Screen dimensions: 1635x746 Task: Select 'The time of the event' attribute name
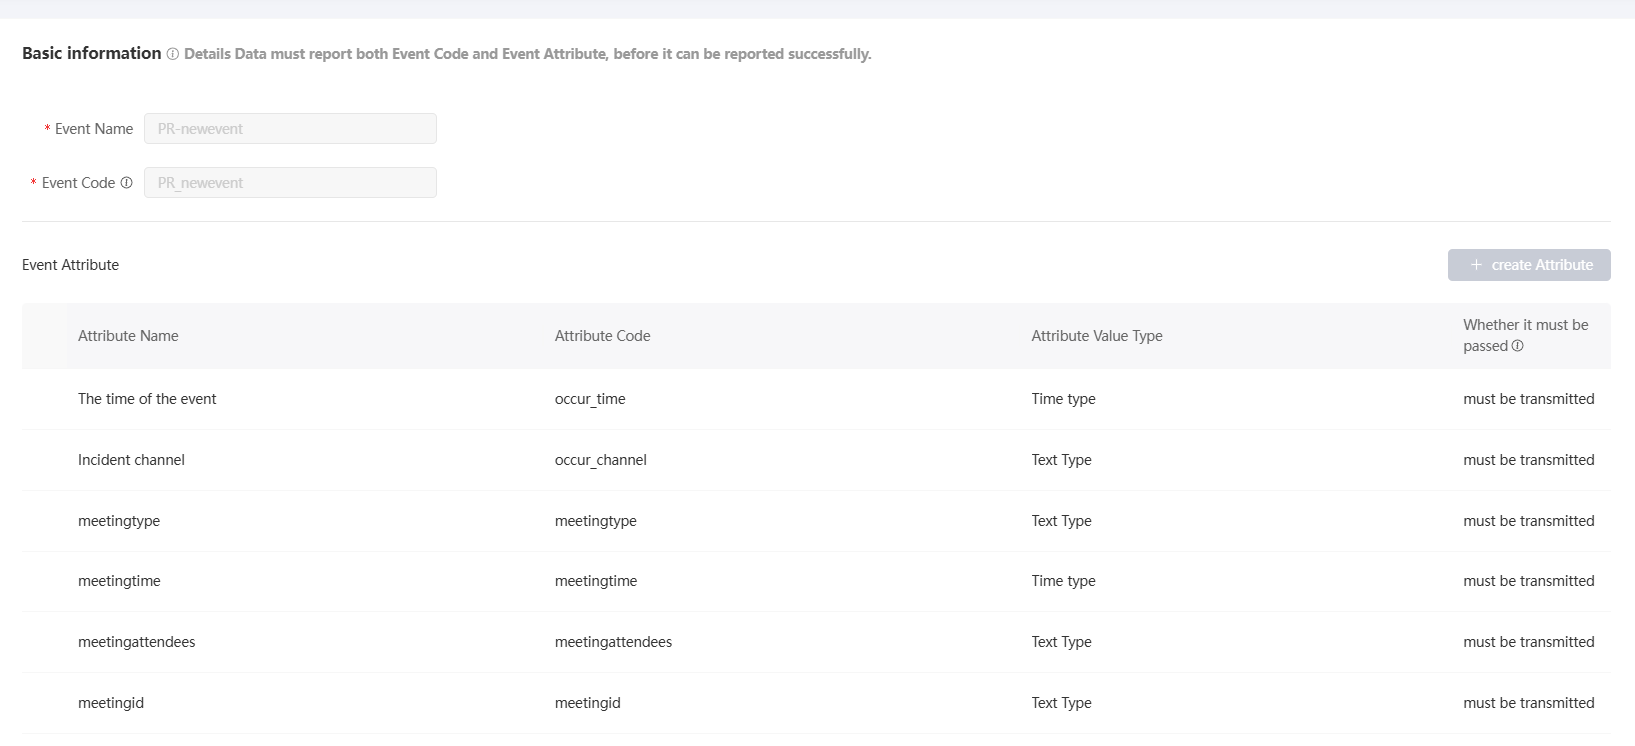click(x=147, y=399)
